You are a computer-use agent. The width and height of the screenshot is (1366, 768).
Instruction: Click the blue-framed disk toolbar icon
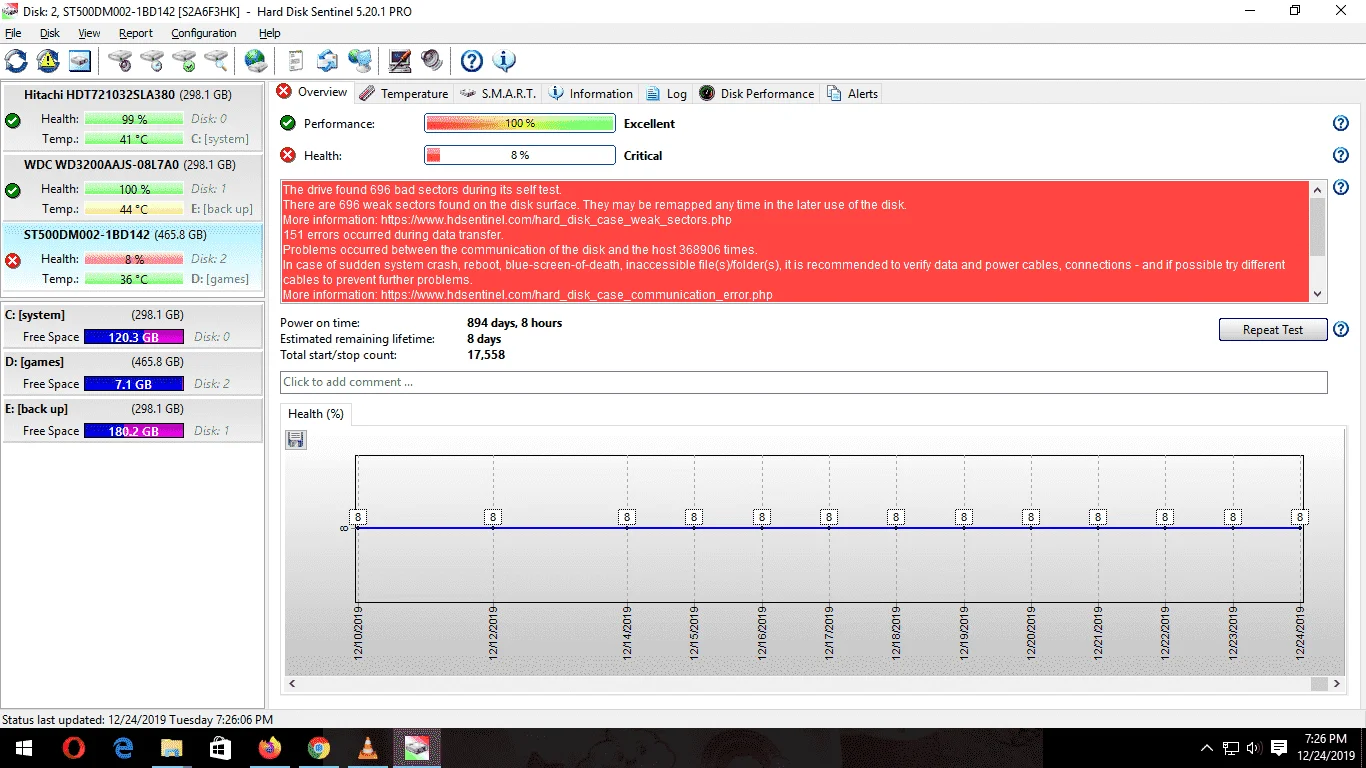point(80,61)
